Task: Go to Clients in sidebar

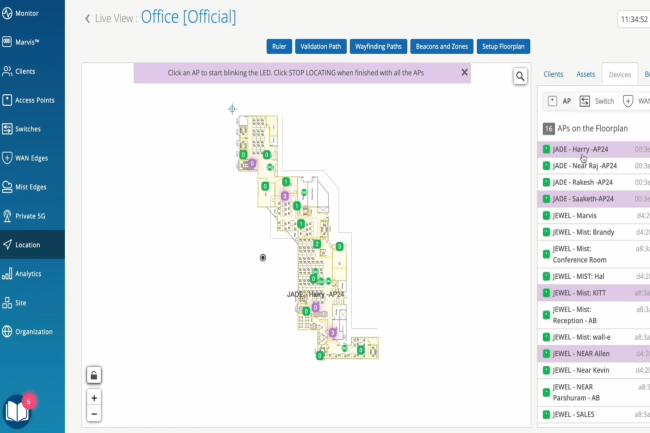Action: pos(32,71)
